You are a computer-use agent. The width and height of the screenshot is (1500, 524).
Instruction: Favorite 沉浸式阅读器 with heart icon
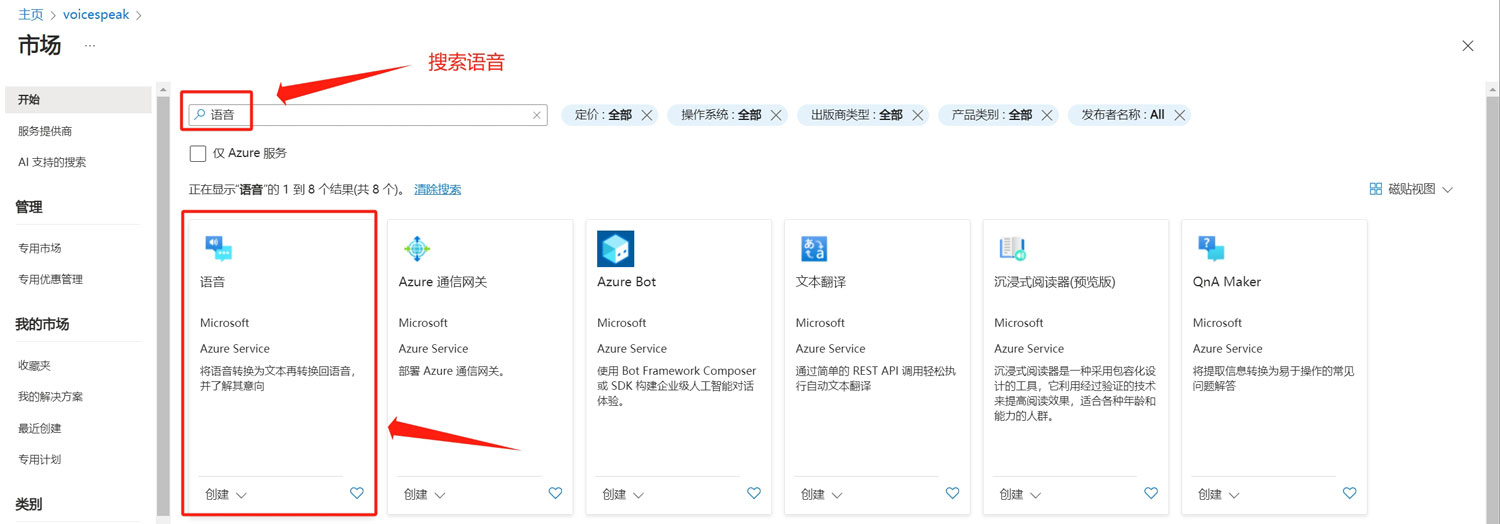(x=1151, y=493)
